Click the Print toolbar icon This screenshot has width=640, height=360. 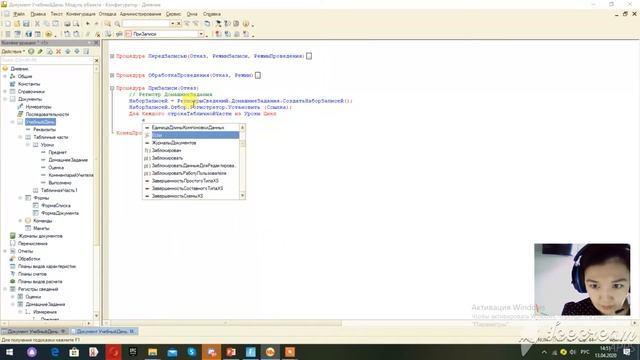67,24
